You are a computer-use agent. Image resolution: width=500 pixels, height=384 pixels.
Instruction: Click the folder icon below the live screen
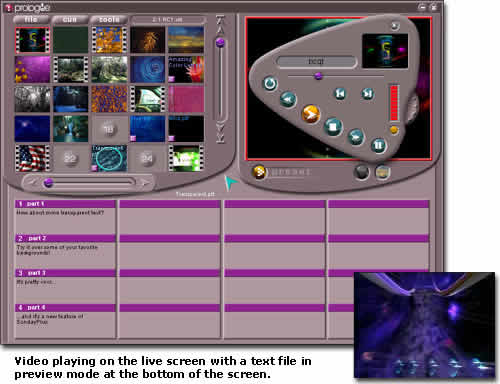coord(382,172)
